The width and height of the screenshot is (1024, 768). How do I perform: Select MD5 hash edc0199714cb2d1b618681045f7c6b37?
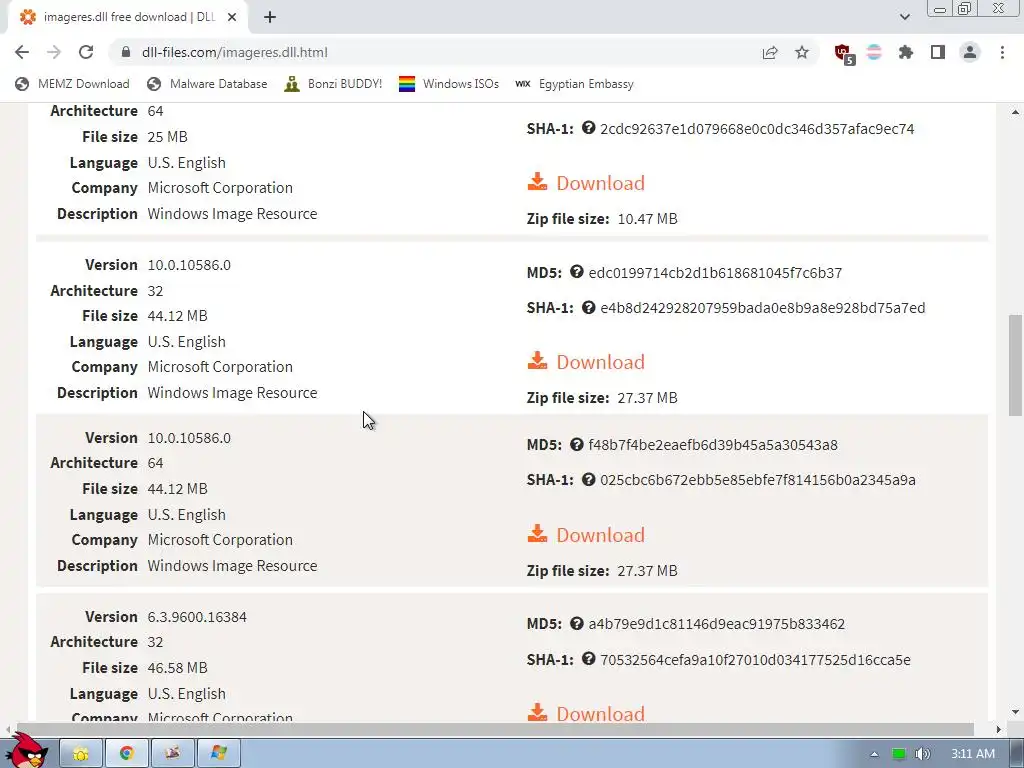(x=715, y=272)
